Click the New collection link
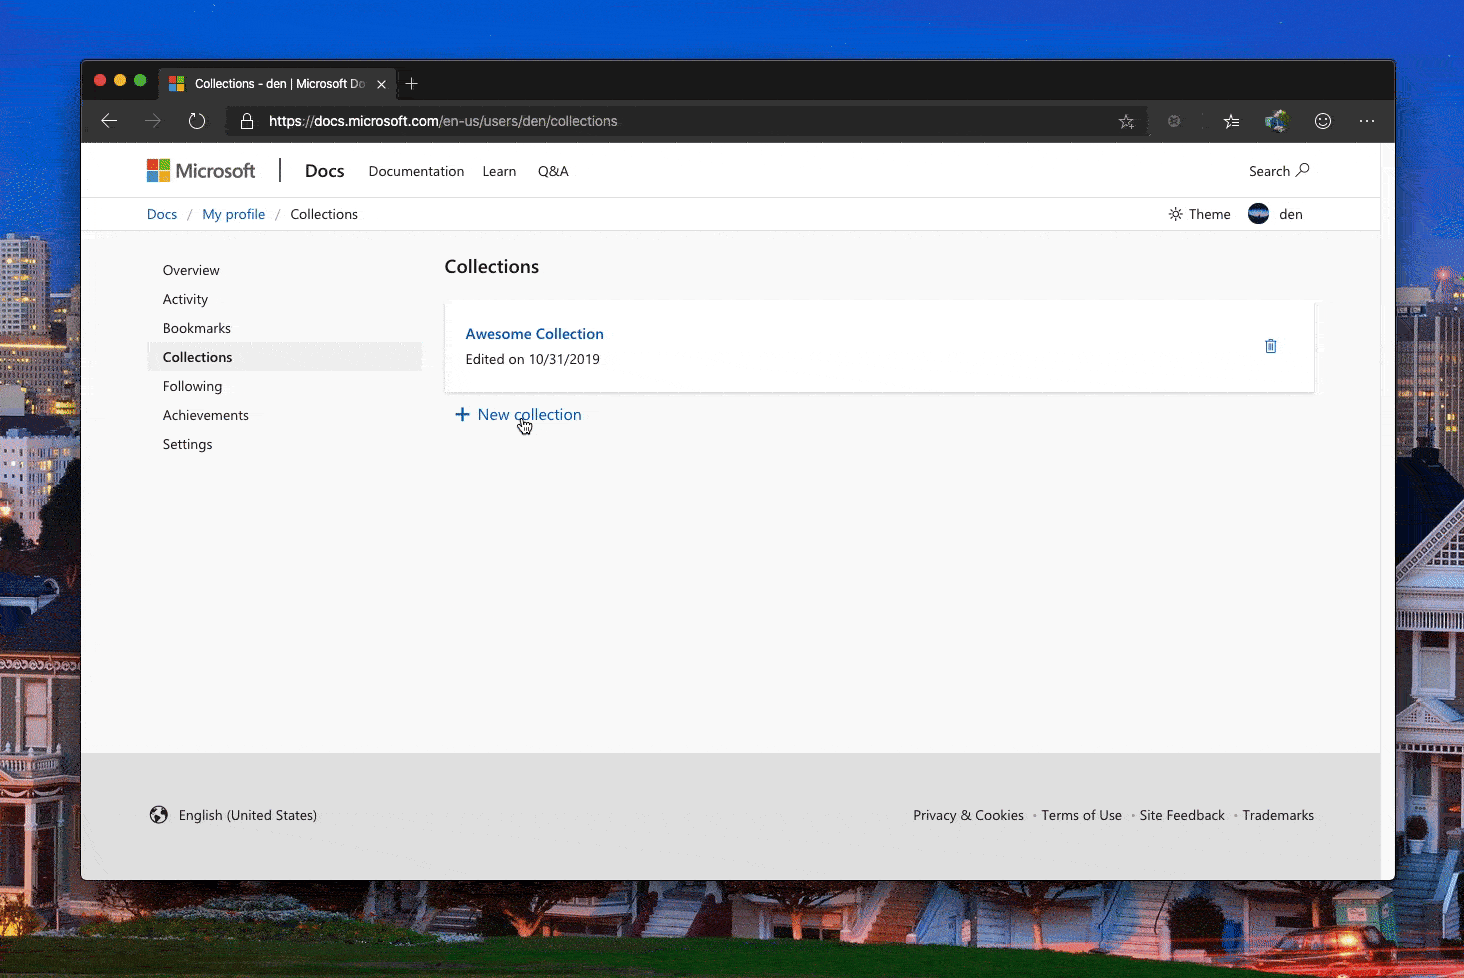The height and width of the screenshot is (978, 1464). tap(529, 414)
